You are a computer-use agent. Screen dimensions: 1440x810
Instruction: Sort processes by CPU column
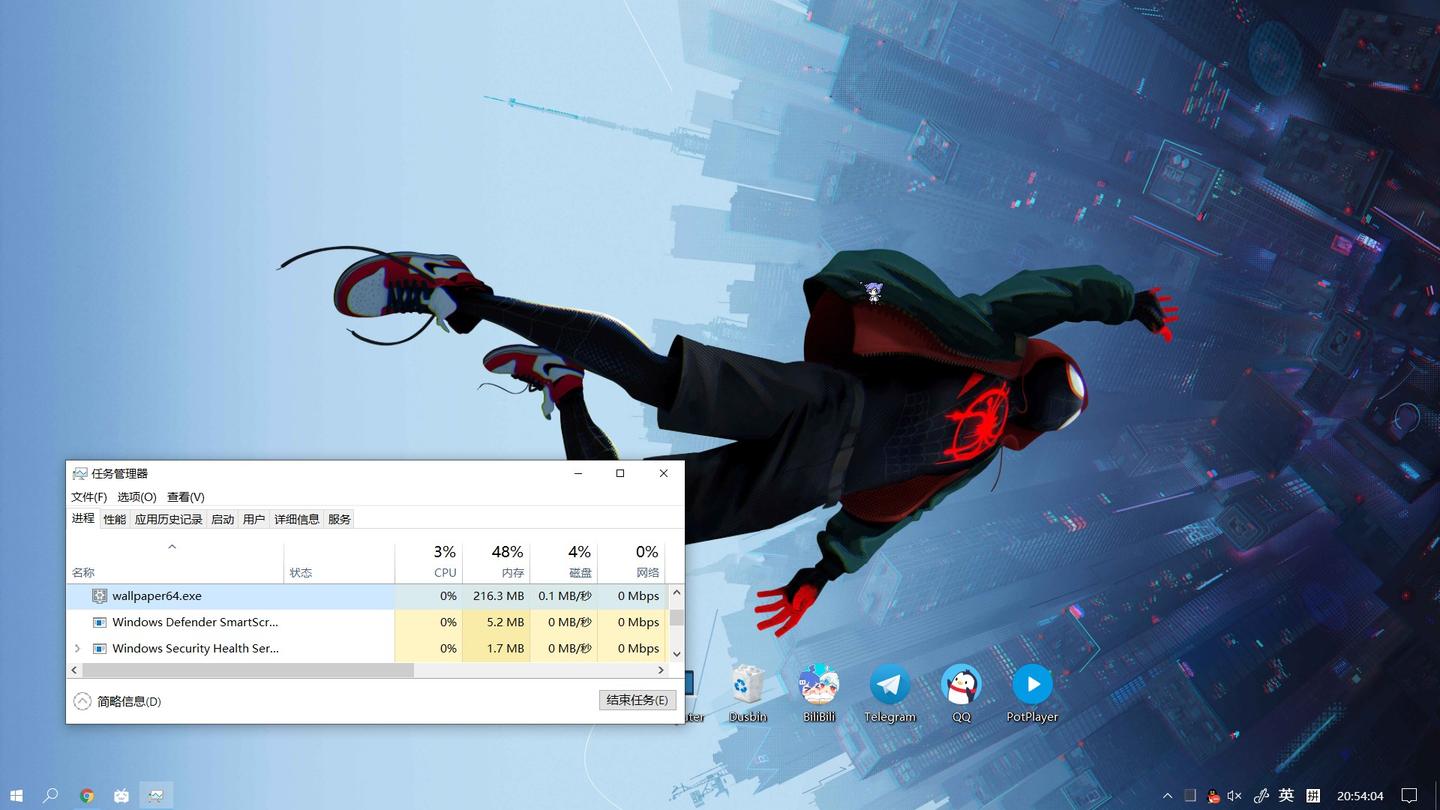428,562
